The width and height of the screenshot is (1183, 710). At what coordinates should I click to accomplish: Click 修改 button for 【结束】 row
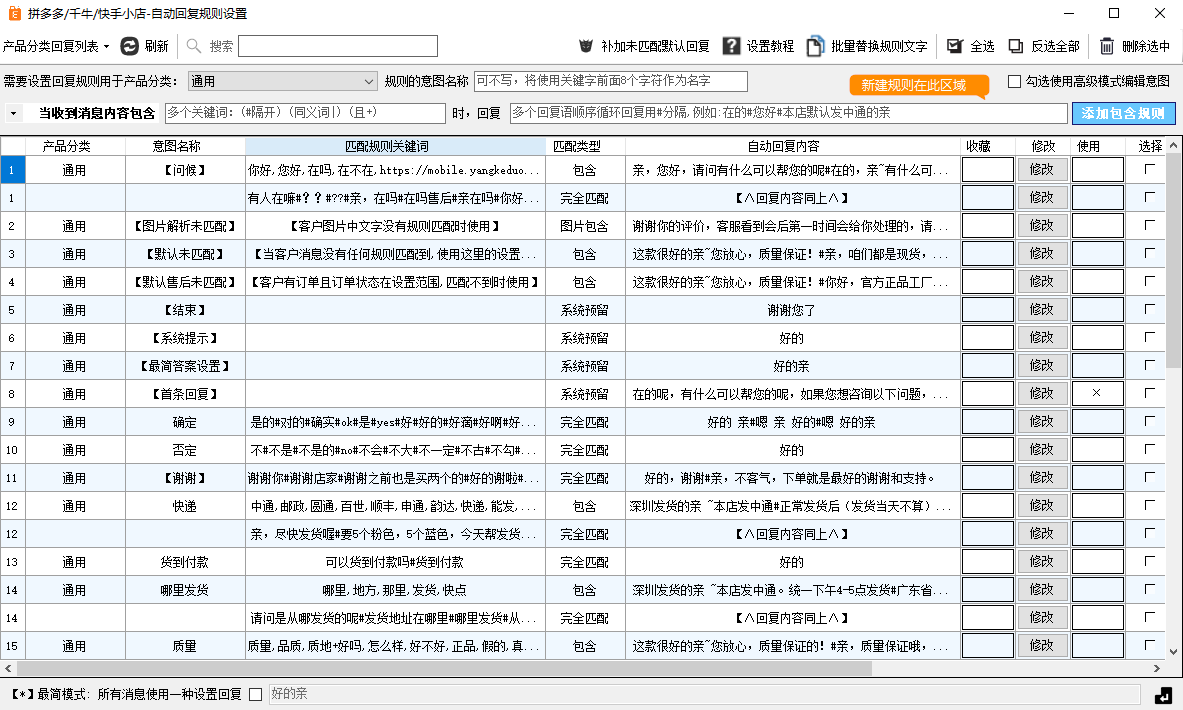(x=1042, y=310)
